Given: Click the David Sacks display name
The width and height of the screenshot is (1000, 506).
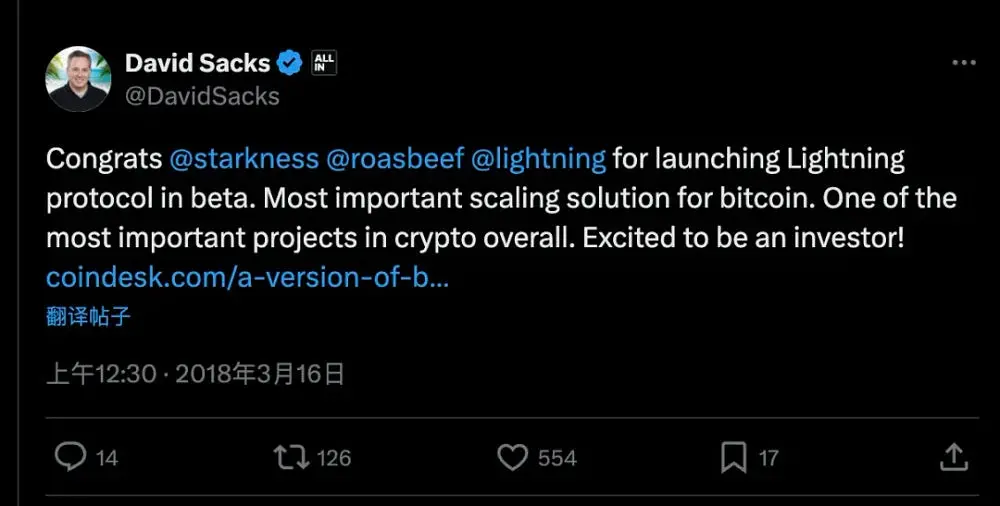Looking at the screenshot, I should 197,63.
